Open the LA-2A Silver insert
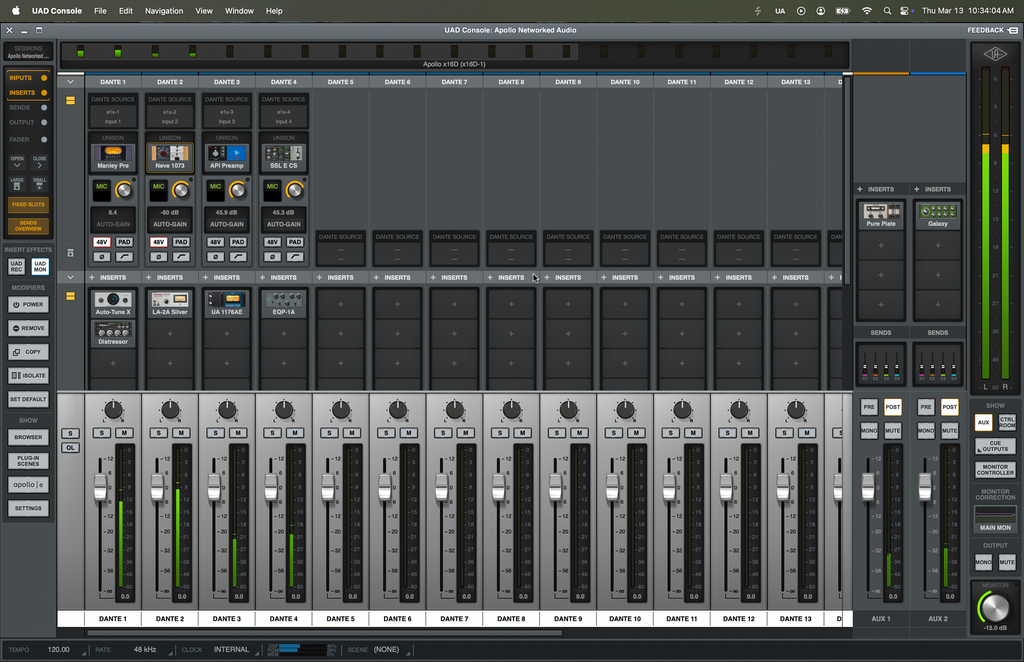This screenshot has width=1024, height=662. (170, 304)
